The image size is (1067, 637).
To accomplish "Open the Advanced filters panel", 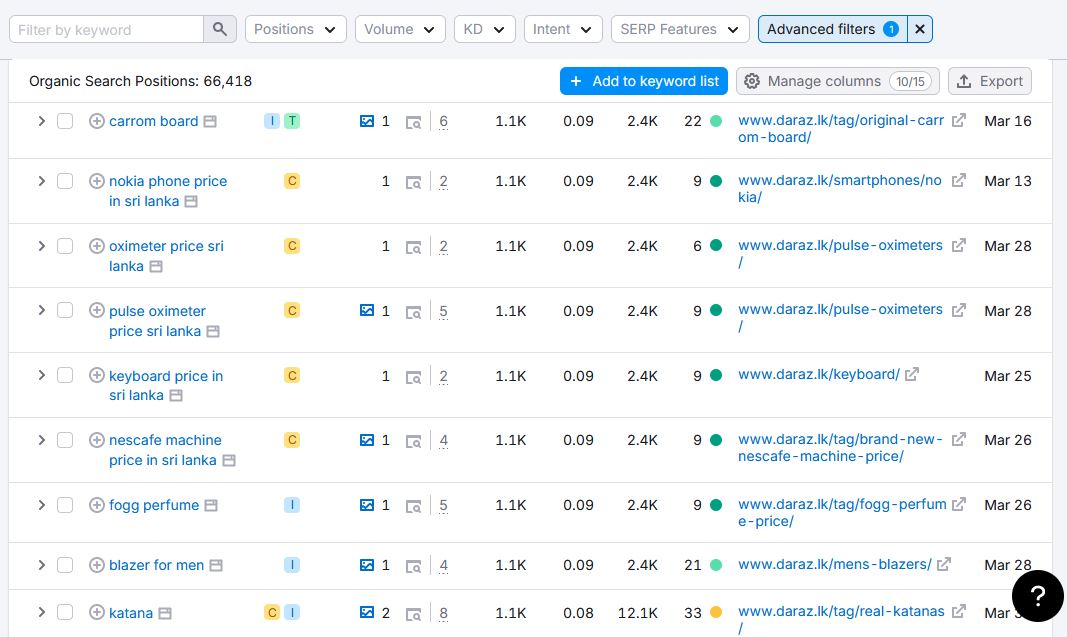I will point(830,30).
